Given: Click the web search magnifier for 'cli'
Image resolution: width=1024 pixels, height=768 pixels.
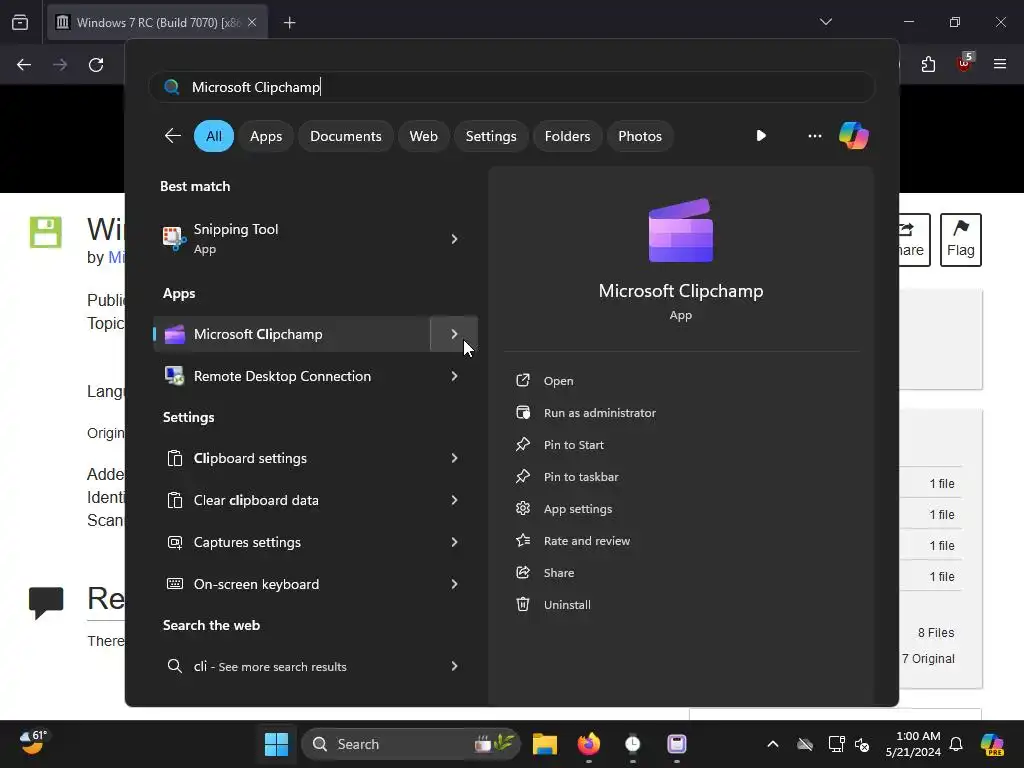Looking at the screenshot, I should click(x=174, y=665).
